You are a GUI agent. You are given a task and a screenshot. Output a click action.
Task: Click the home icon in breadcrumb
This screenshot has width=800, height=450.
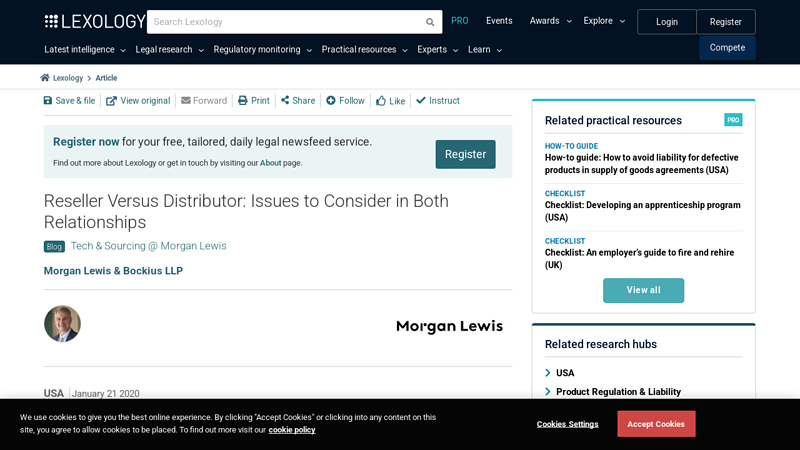pyautogui.click(x=45, y=78)
